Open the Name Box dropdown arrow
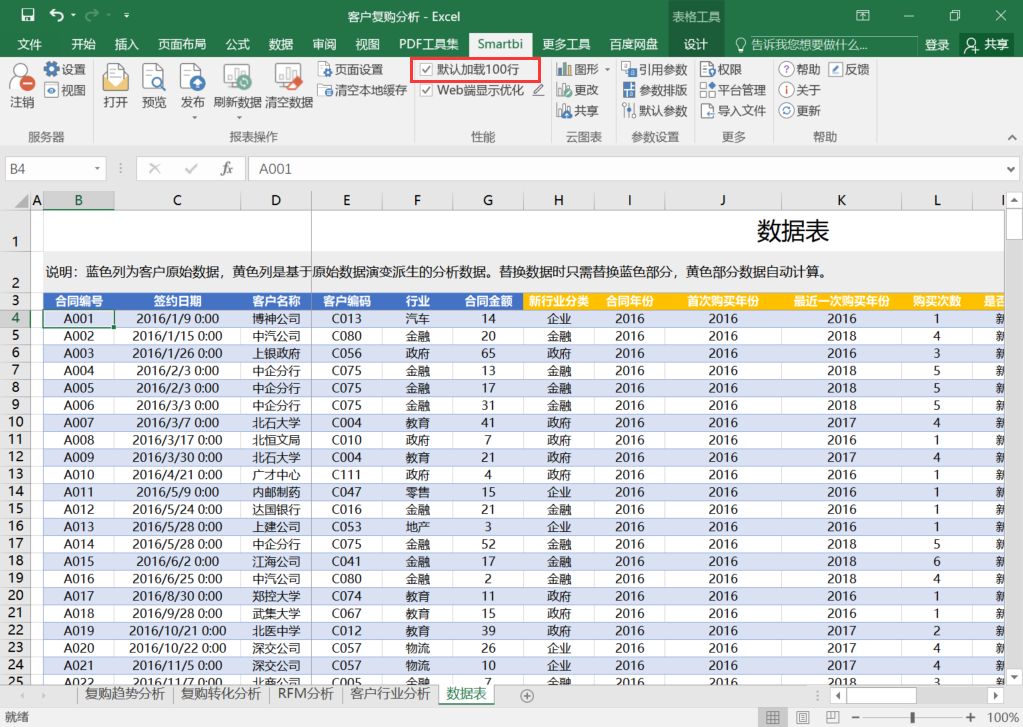This screenshot has width=1023, height=727. (x=97, y=169)
